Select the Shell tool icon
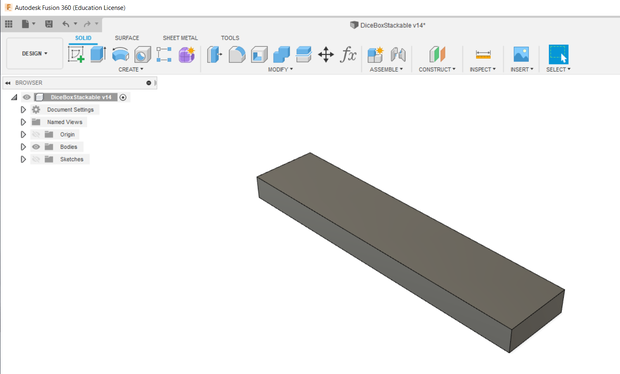The height and width of the screenshot is (374, 620). pyautogui.click(x=259, y=55)
